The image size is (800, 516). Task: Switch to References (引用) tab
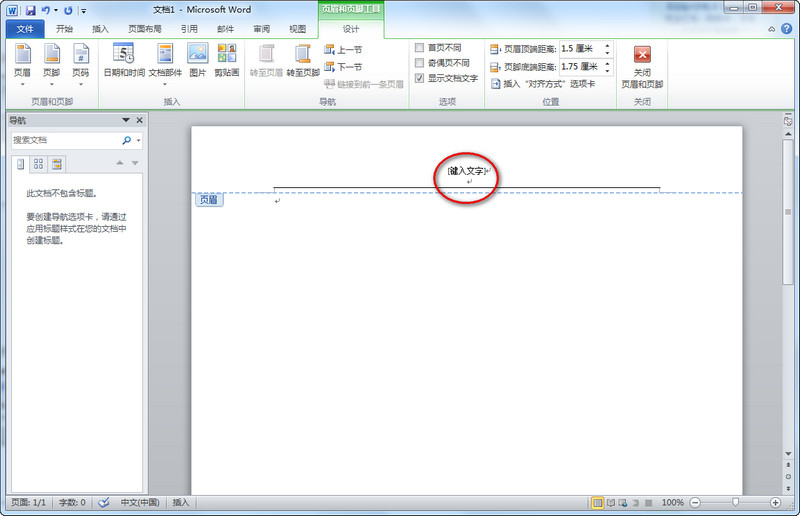click(189, 29)
